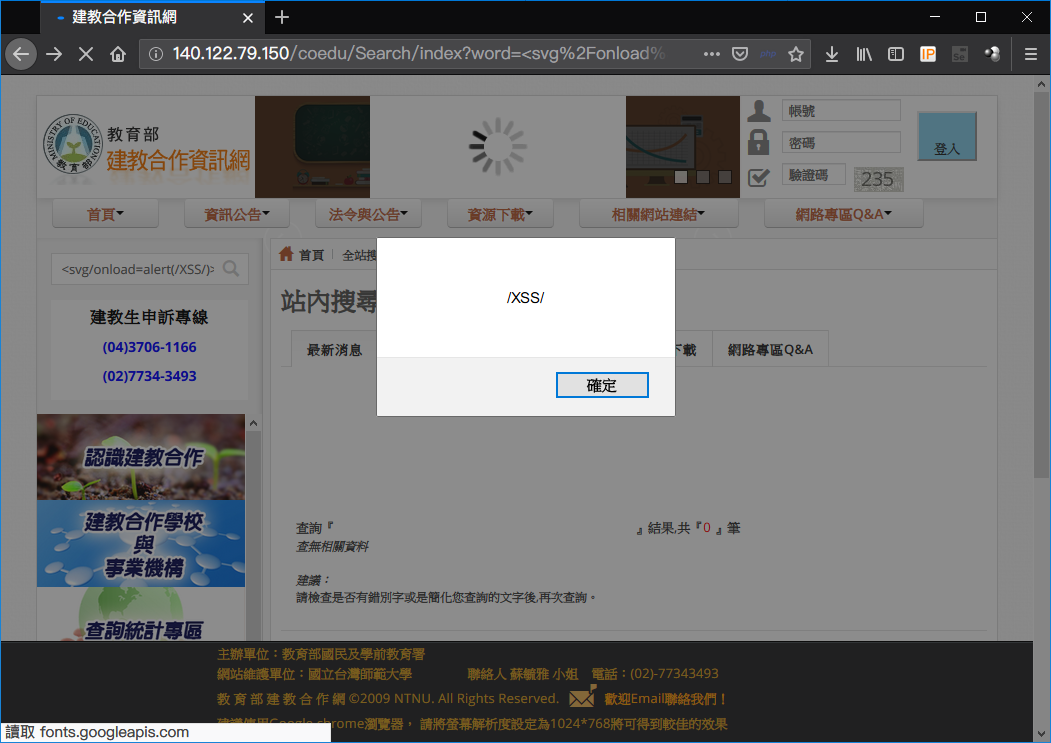Click the third slideshow indicator square

(x=725, y=177)
